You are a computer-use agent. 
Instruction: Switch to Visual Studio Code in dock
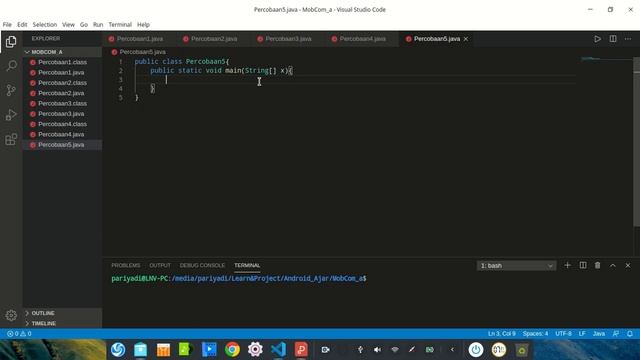click(x=278, y=350)
